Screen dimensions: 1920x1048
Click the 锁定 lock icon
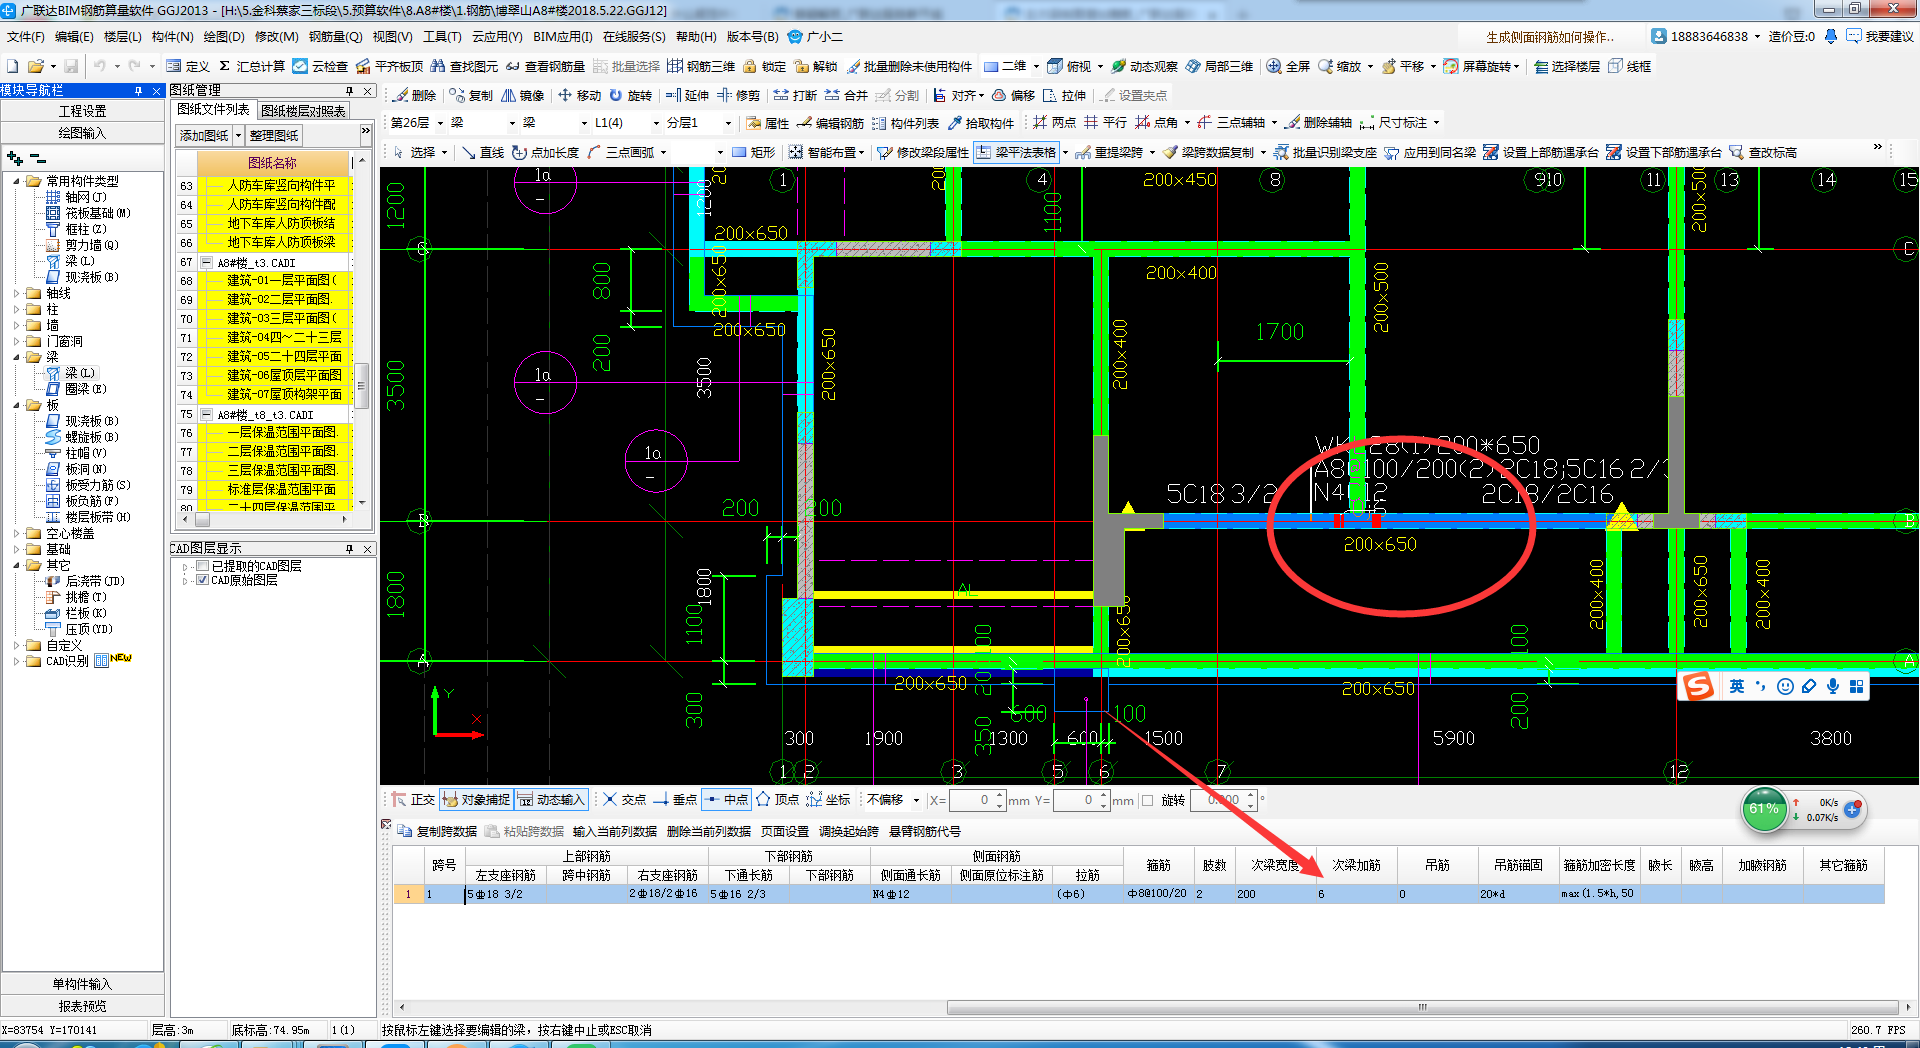pos(765,66)
